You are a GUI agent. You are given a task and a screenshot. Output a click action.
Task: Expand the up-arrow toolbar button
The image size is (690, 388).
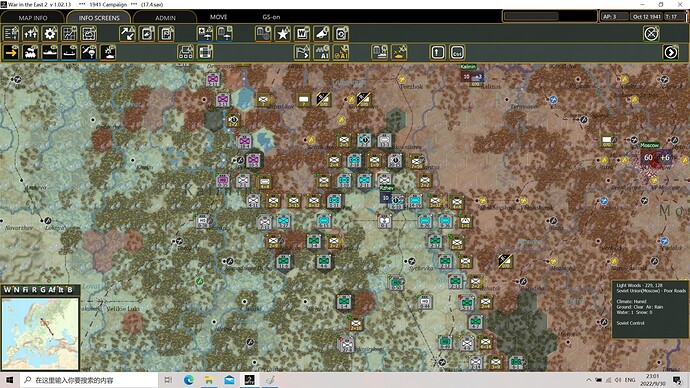click(x=437, y=52)
